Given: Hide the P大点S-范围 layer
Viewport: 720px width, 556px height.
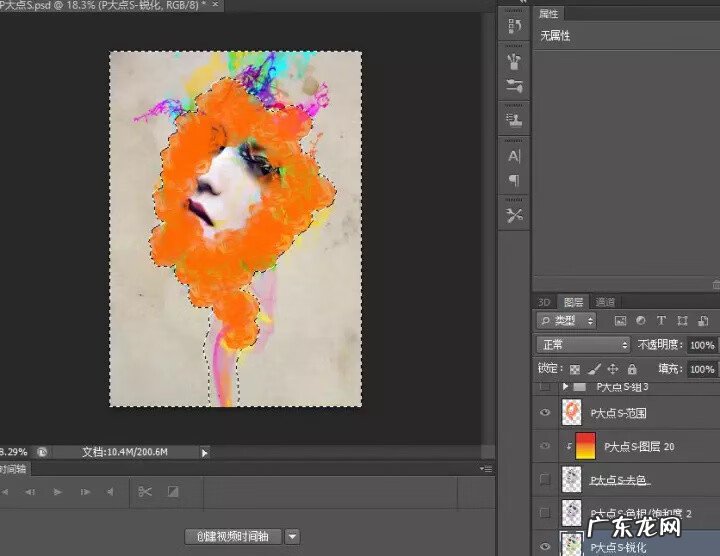Looking at the screenshot, I should point(545,412).
